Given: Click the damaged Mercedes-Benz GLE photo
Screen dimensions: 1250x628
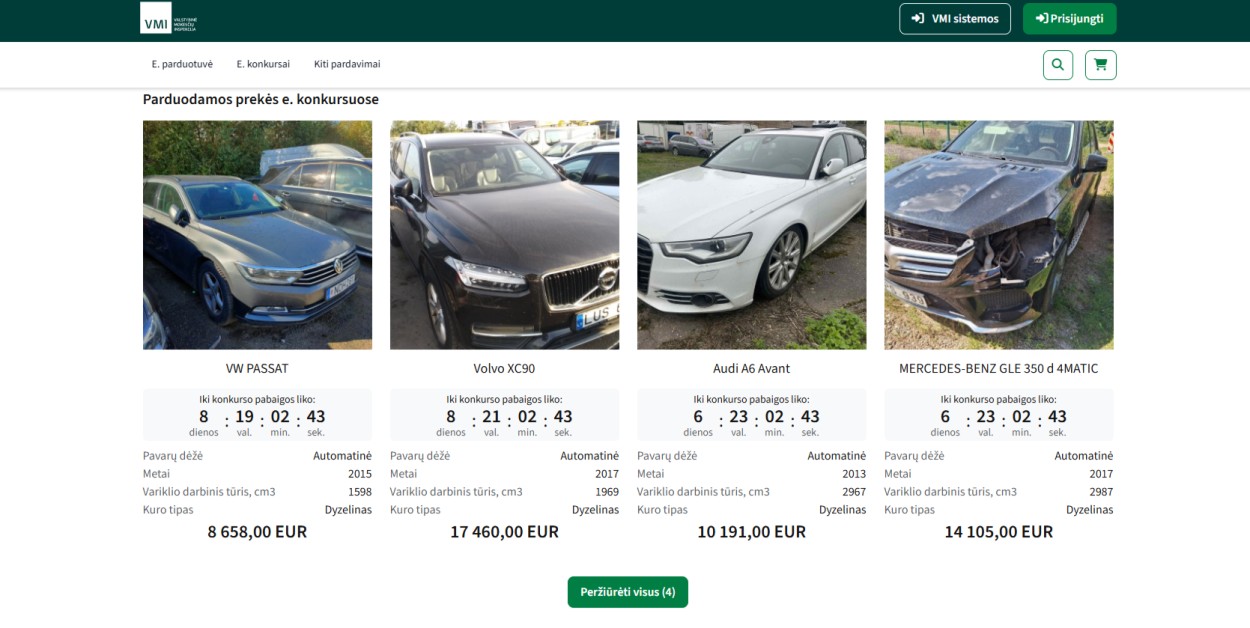Looking at the screenshot, I should click(x=998, y=235).
